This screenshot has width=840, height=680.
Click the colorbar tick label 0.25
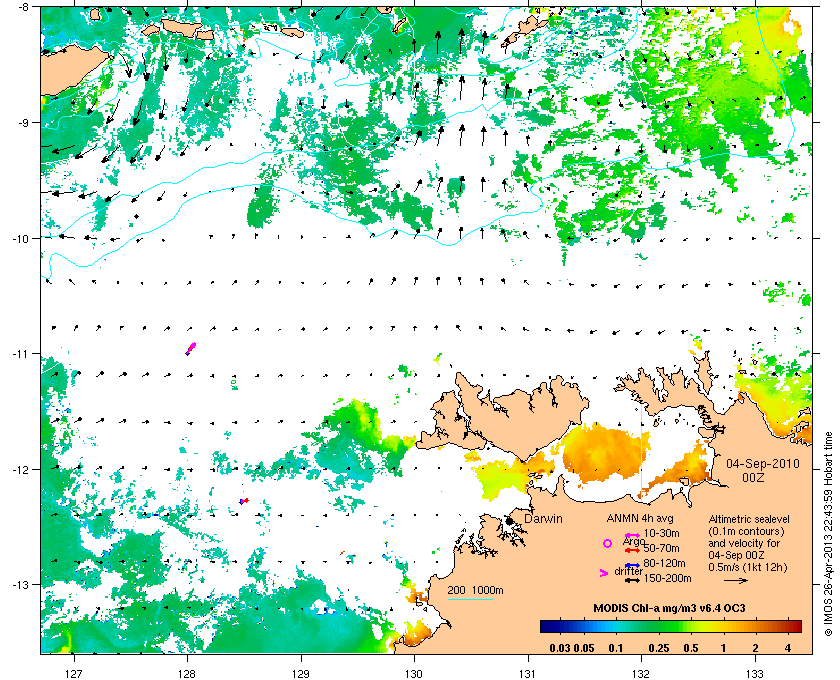tap(659, 648)
